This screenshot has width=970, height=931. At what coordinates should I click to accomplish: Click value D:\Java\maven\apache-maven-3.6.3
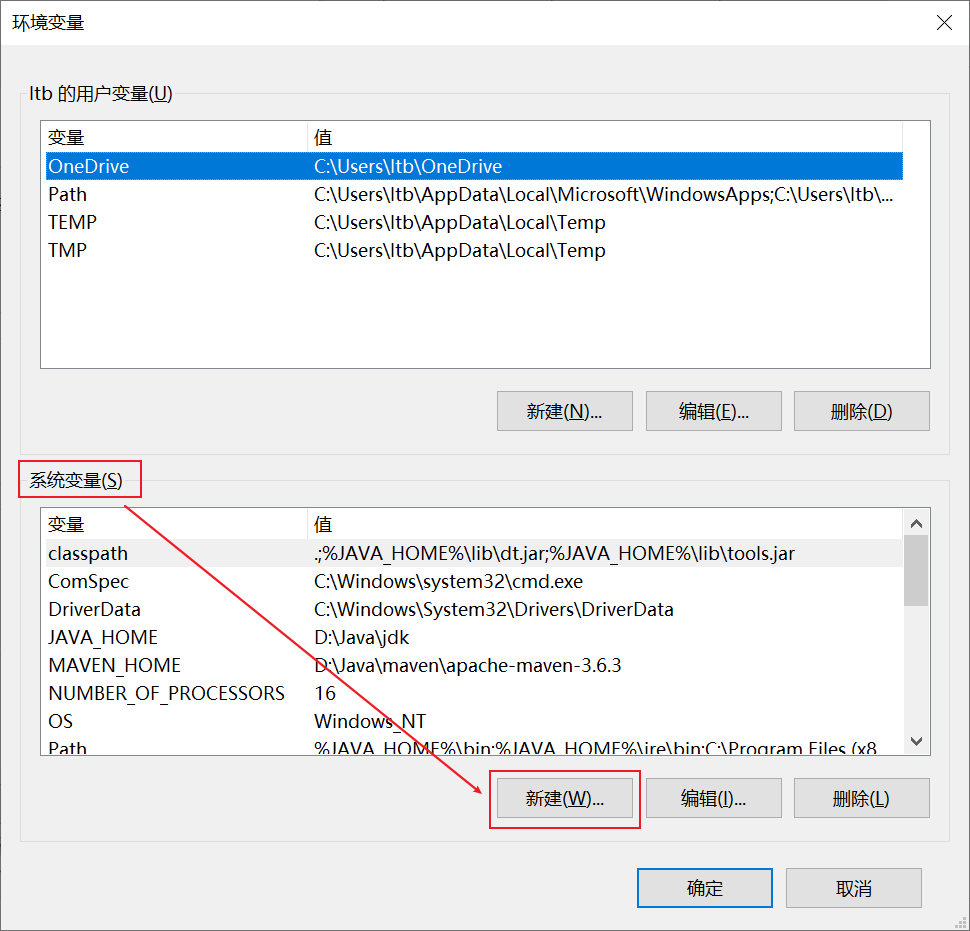tap(467, 665)
